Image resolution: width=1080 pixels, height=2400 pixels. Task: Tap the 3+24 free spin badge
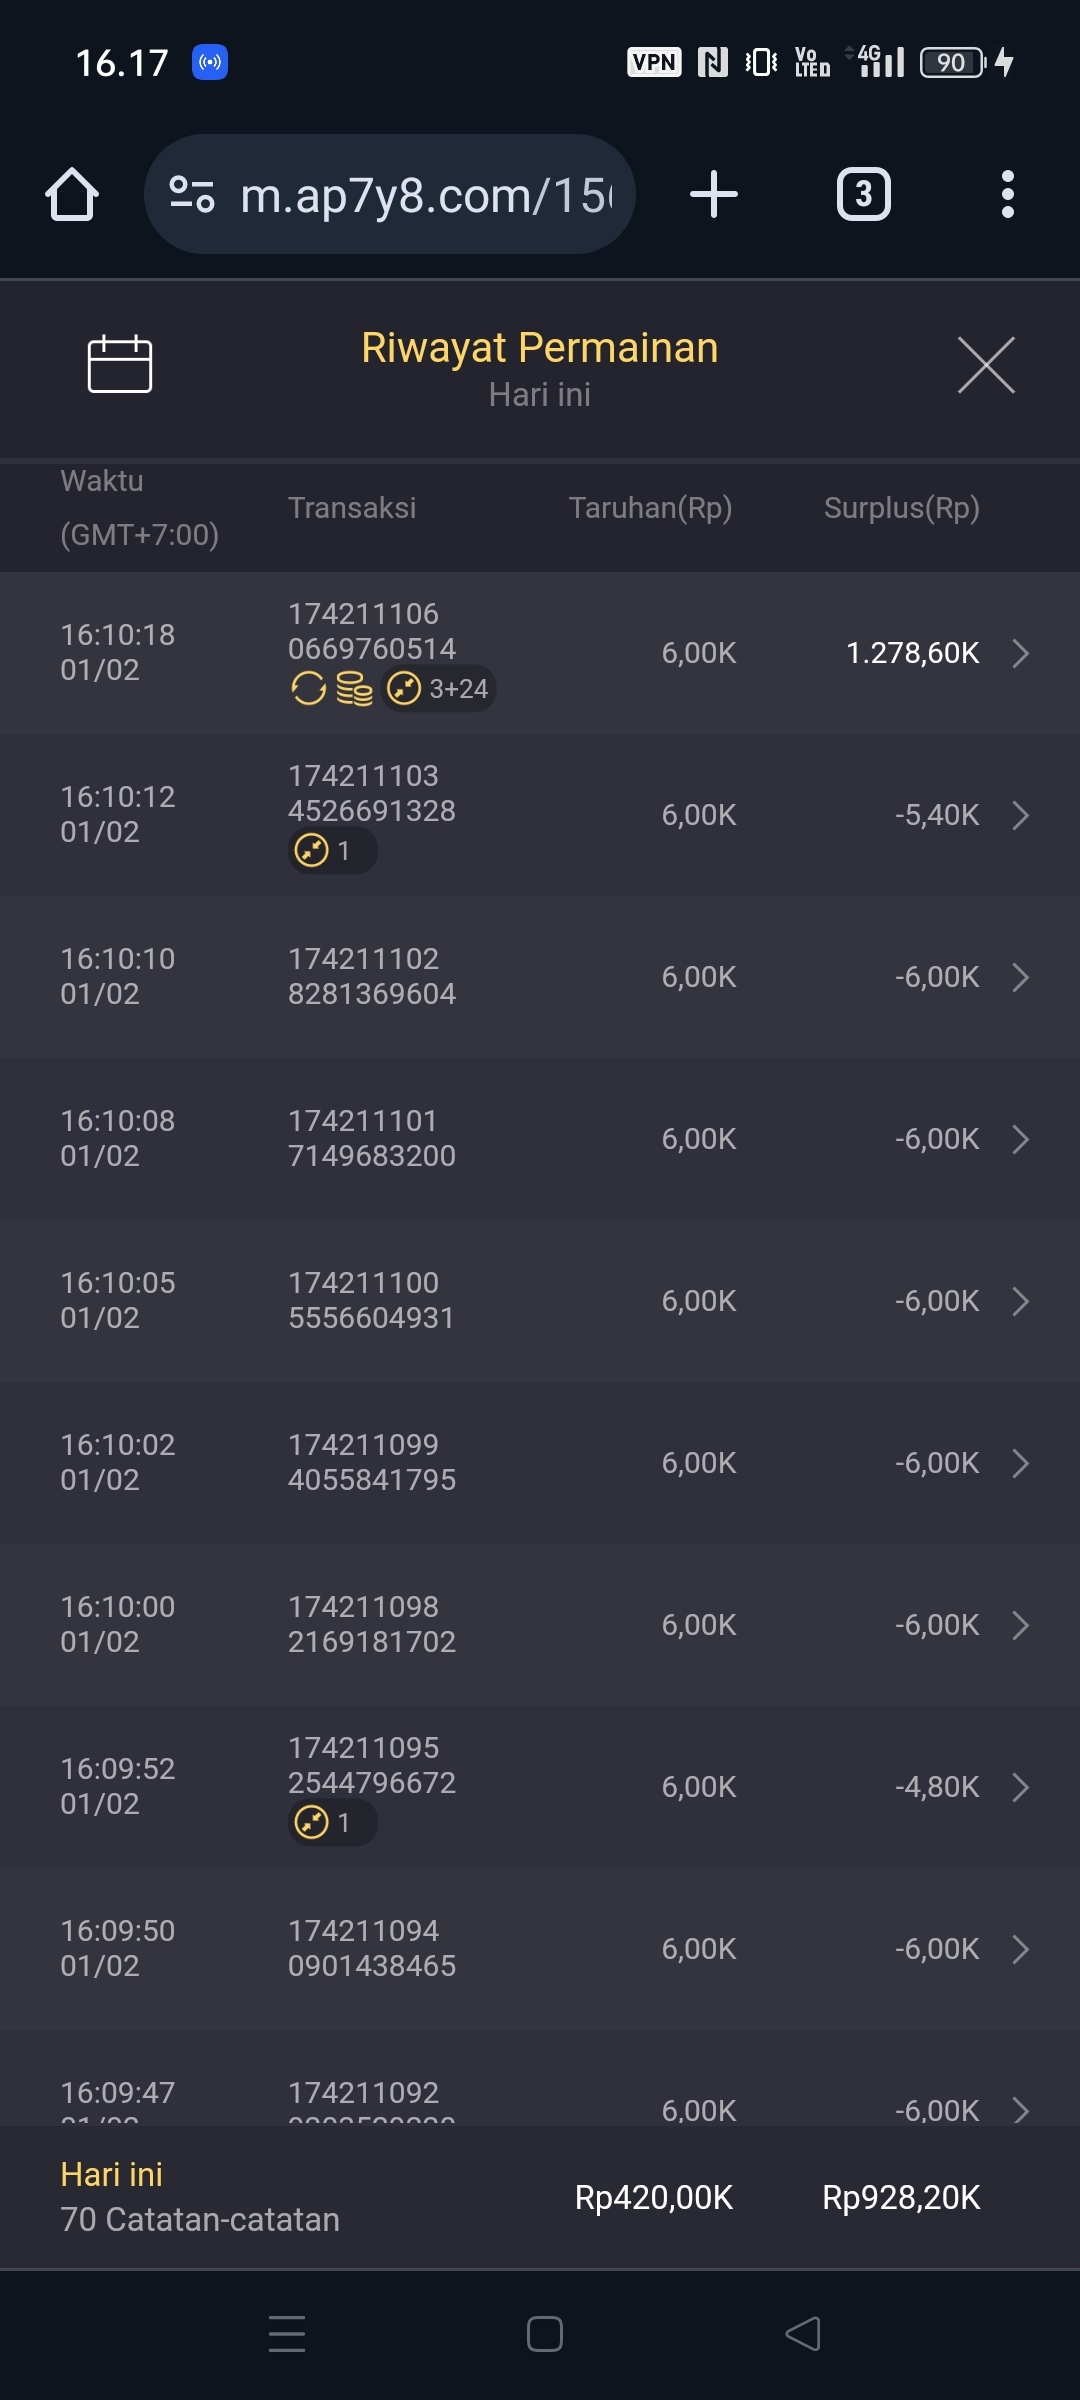(x=440, y=689)
